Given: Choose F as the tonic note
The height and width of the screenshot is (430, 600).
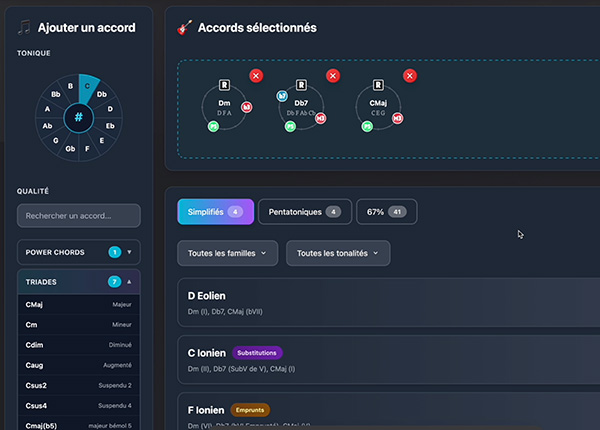Looking at the screenshot, I should (87, 151).
